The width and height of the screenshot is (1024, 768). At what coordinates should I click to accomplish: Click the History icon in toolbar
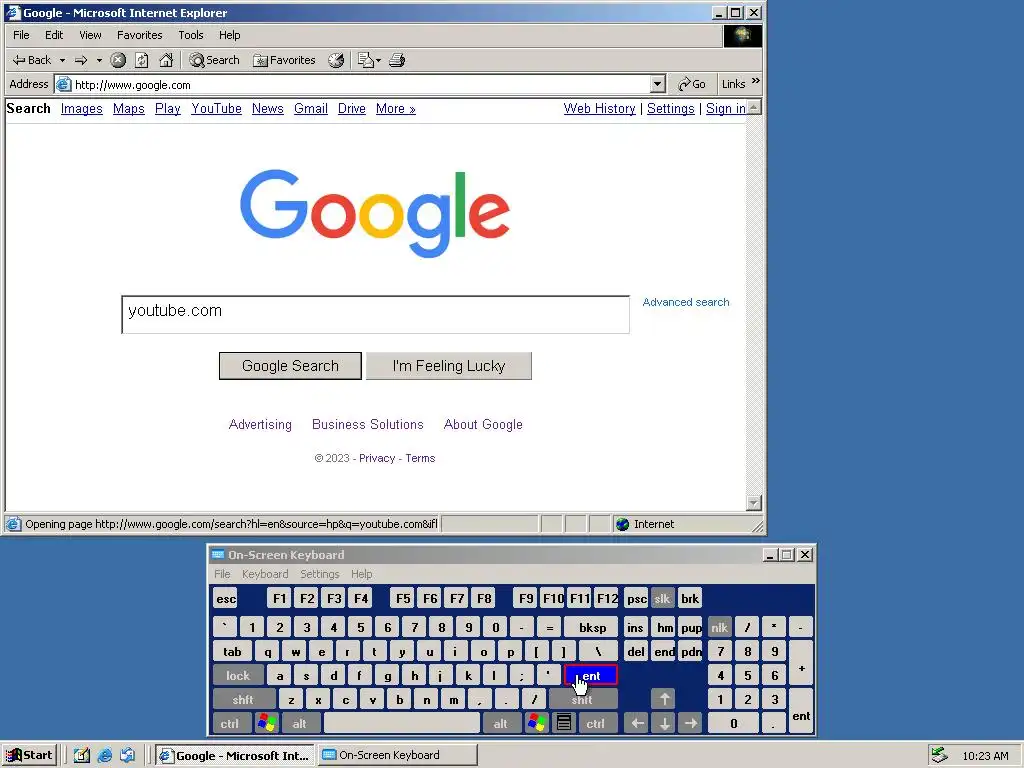(336, 60)
